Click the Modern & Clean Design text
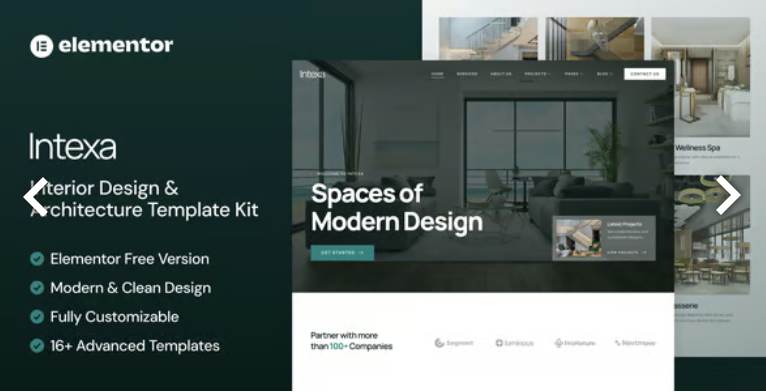Image resolution: width=766 pixels, height=392 pixels. 131,288
